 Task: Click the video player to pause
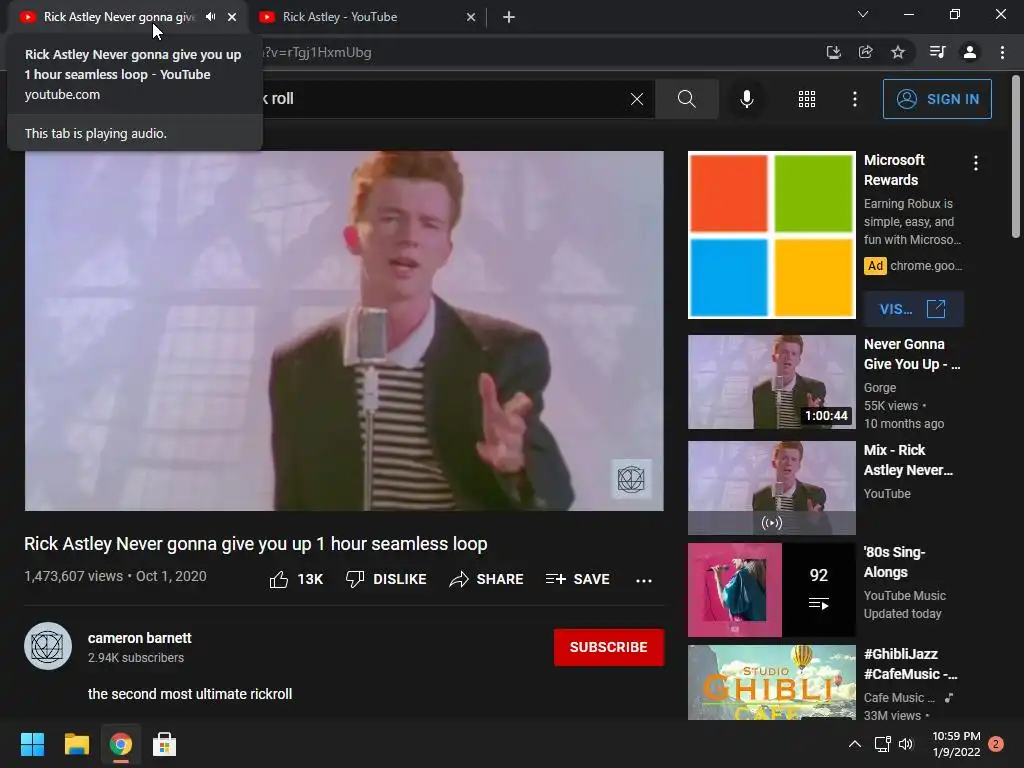point(344,330)
